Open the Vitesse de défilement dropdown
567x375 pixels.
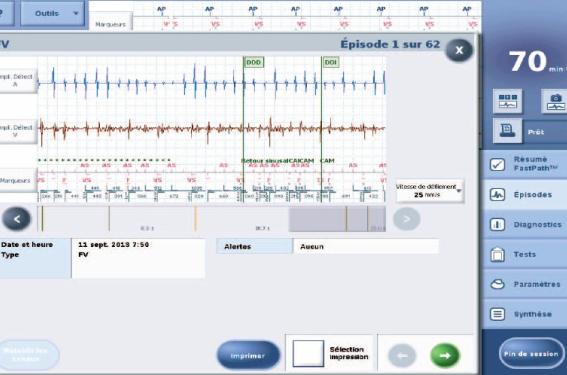coord(430,191)
